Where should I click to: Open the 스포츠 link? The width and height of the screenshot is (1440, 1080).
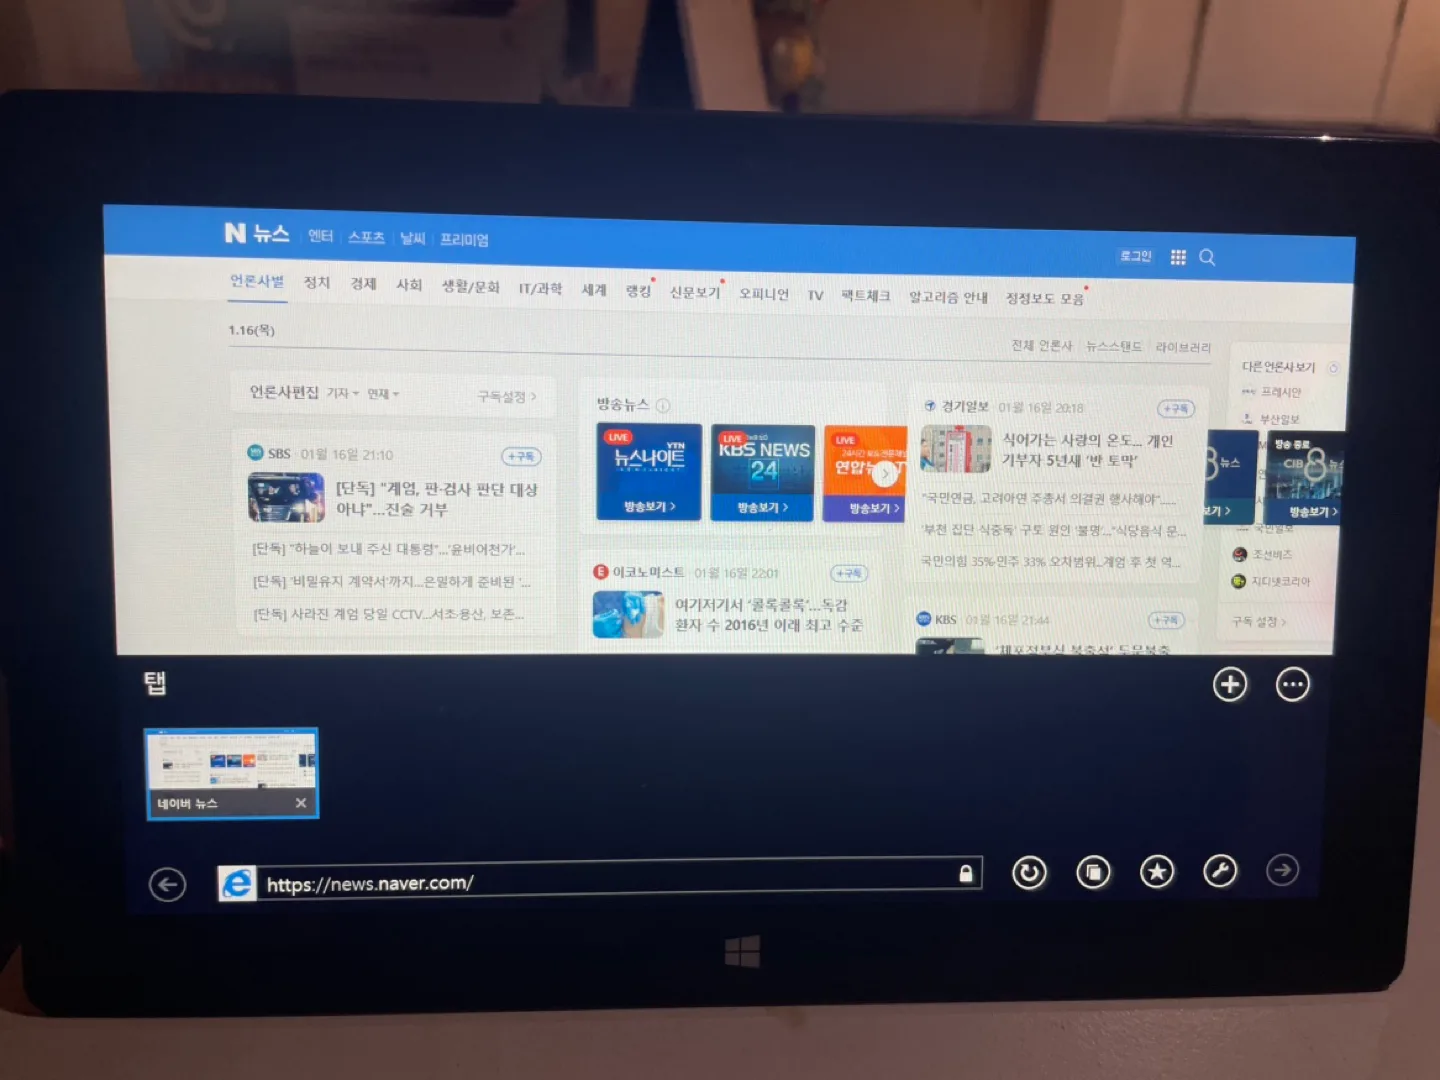366,237
